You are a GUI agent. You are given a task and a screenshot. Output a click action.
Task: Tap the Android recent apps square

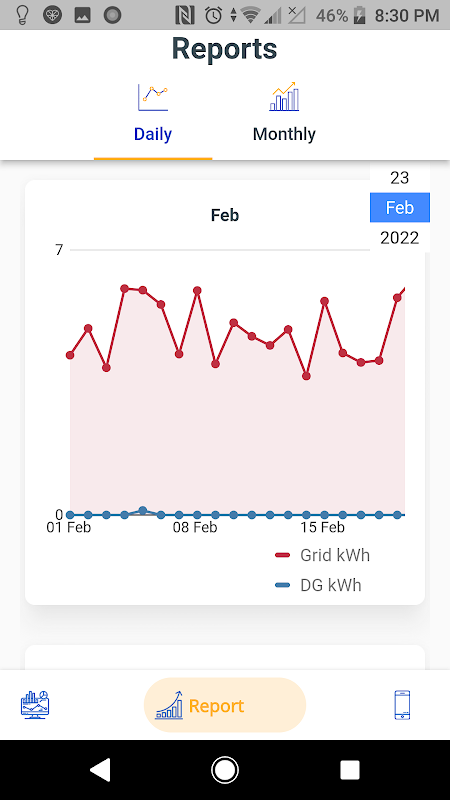point(350,770)
